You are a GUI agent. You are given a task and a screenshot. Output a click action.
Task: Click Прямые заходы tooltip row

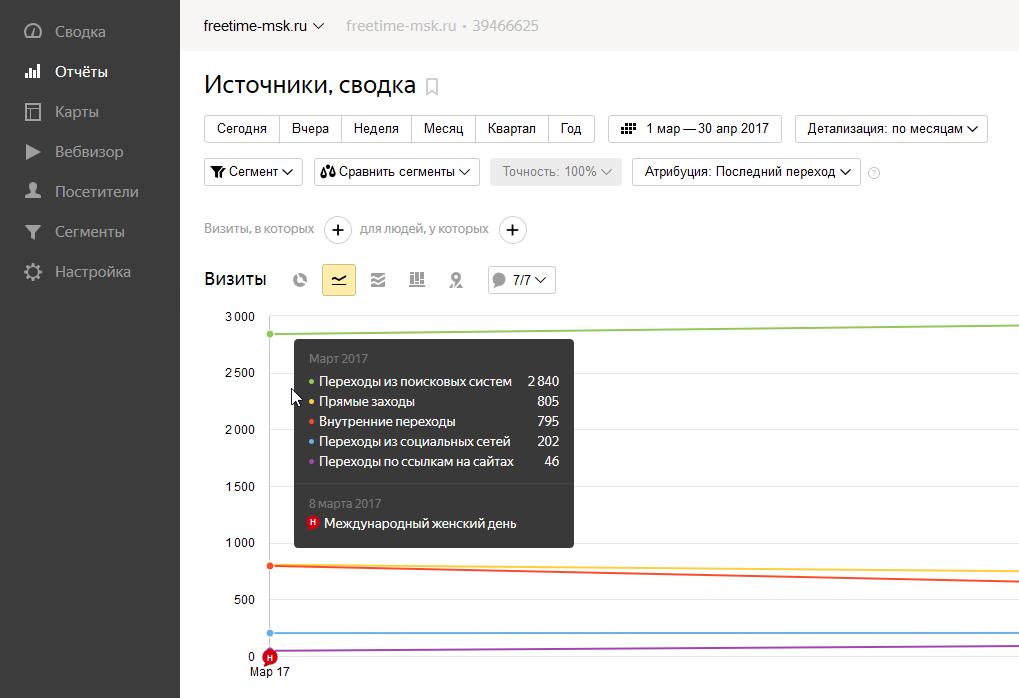[x=433, y=402]
